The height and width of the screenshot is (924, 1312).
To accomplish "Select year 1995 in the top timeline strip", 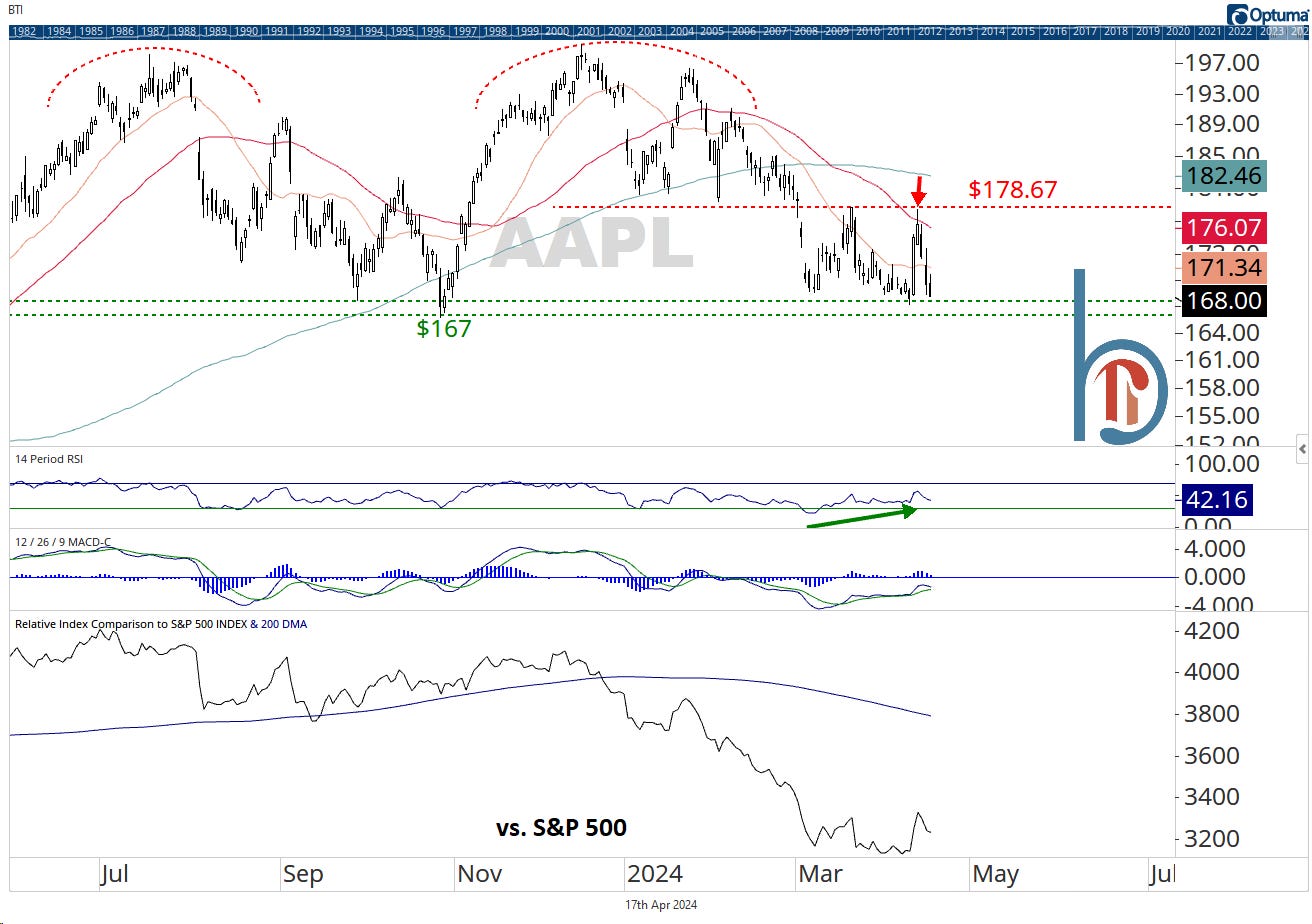I will pos(402,32).
